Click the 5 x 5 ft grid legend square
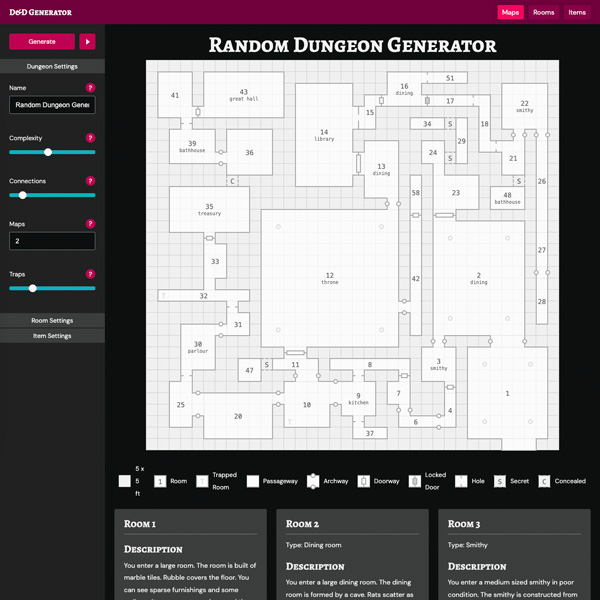The width and height of the screenshot is (600, 600). [125, 481]
